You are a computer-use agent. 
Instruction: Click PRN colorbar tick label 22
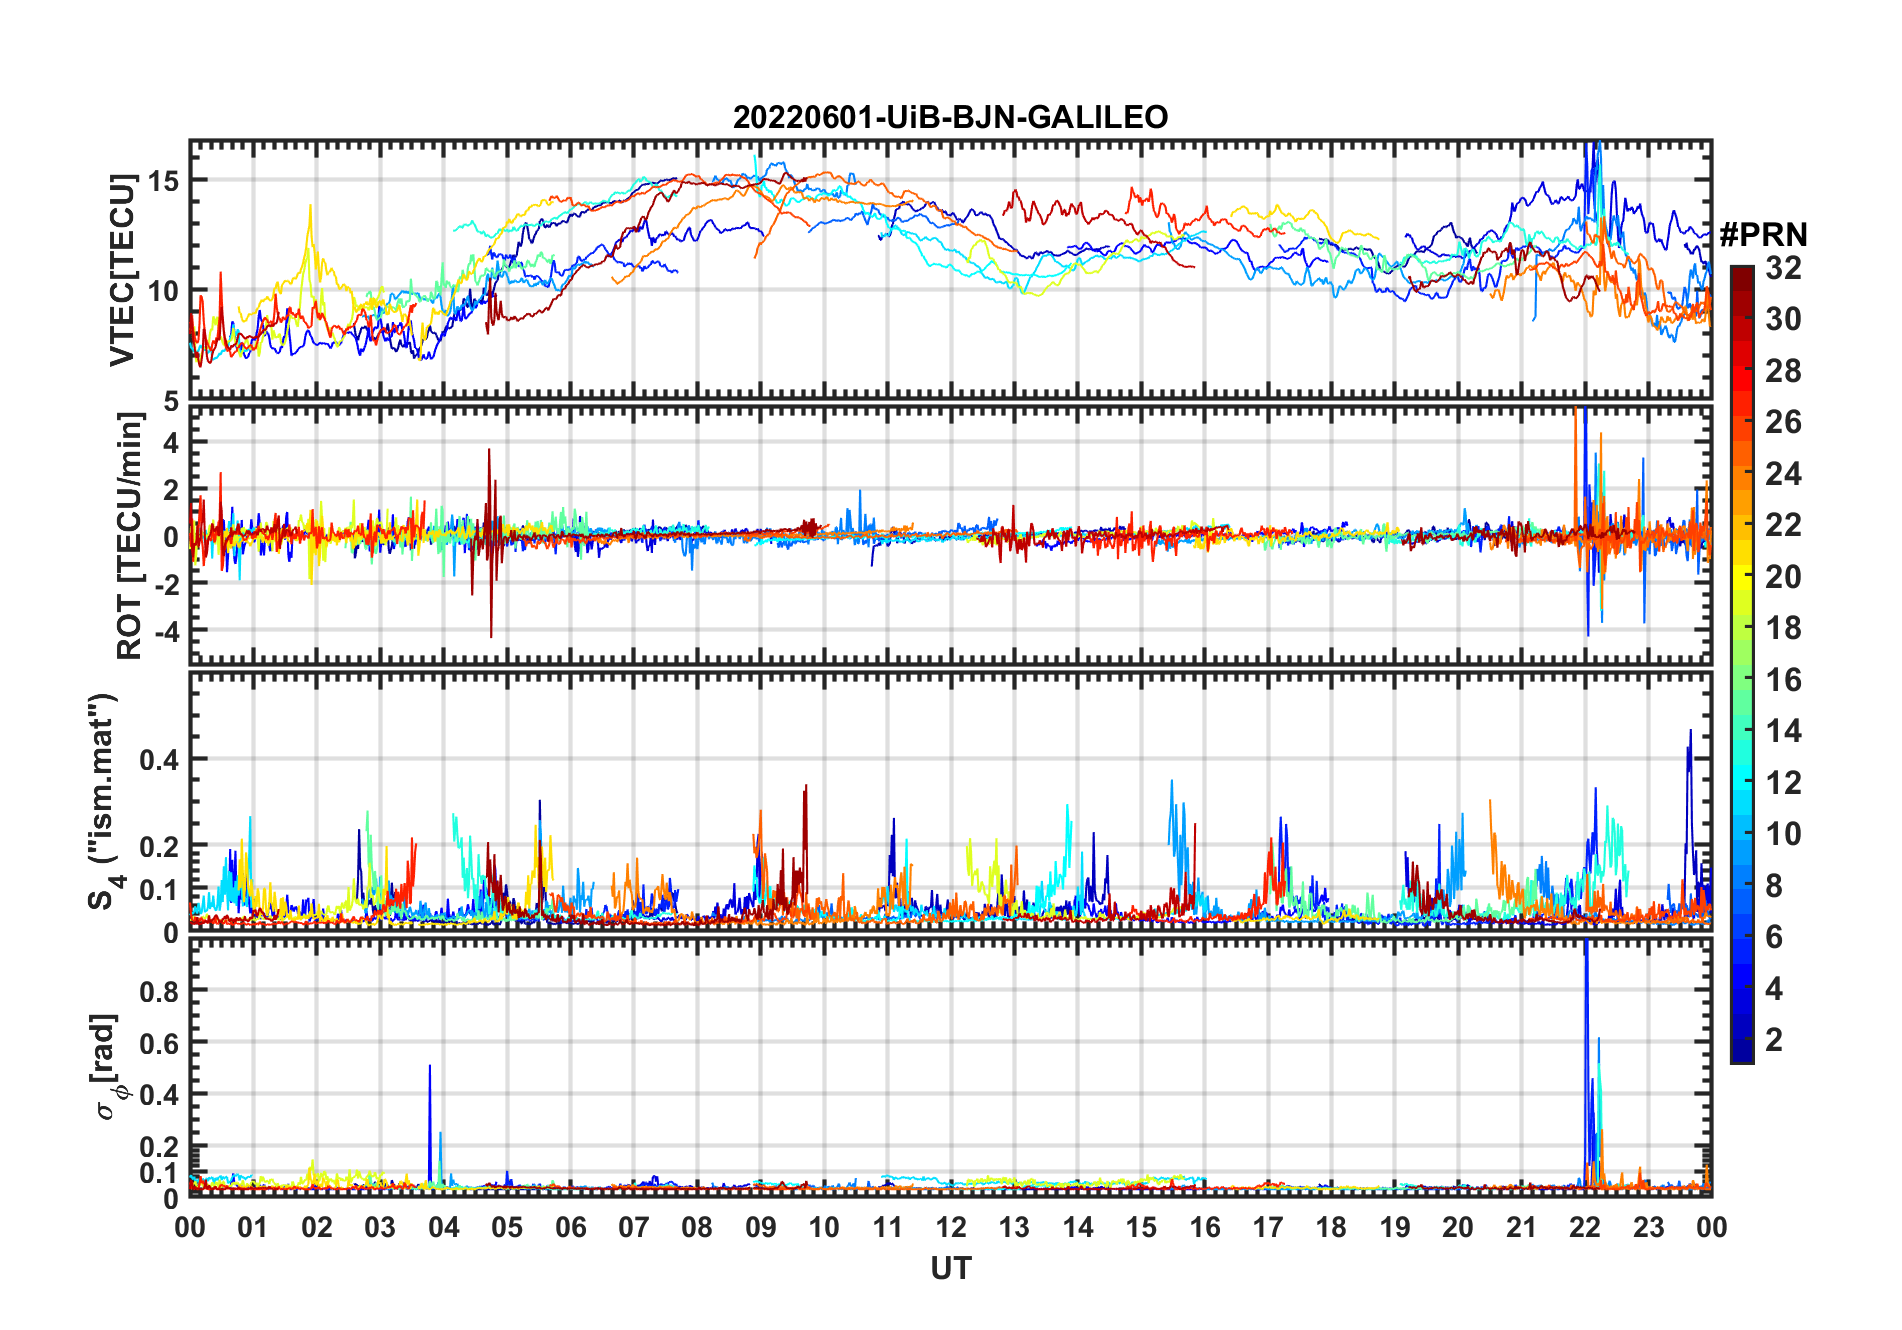(x=1783, y=525)
